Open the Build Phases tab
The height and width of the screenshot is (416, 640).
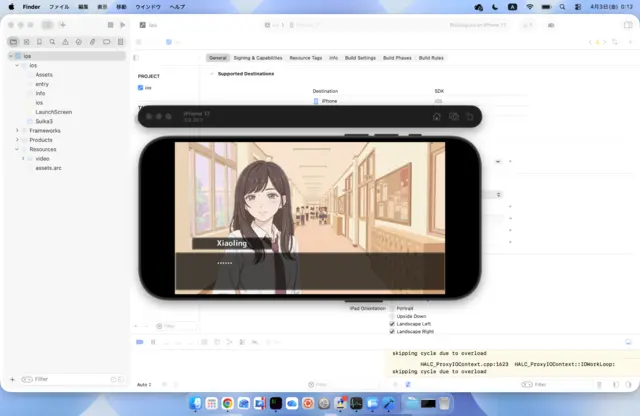coord(397,58)
